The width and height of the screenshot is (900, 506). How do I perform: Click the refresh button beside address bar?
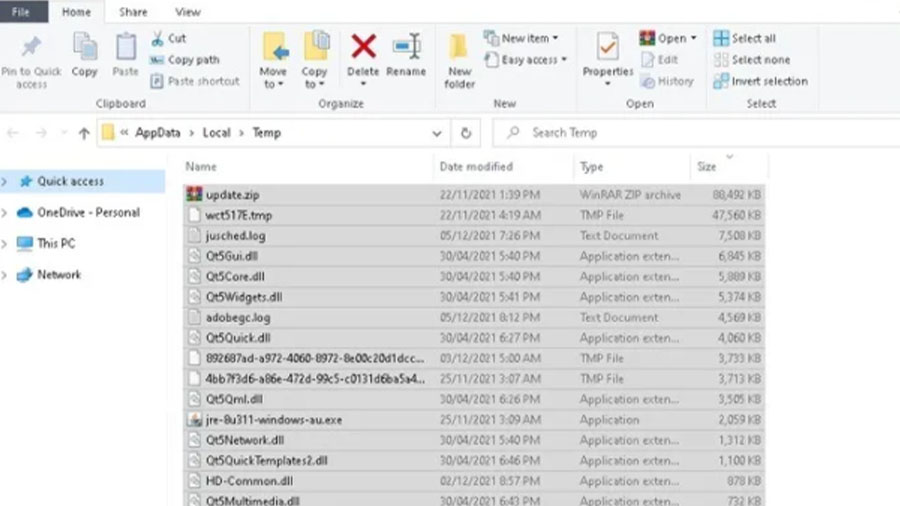click(x=465, y=132)
